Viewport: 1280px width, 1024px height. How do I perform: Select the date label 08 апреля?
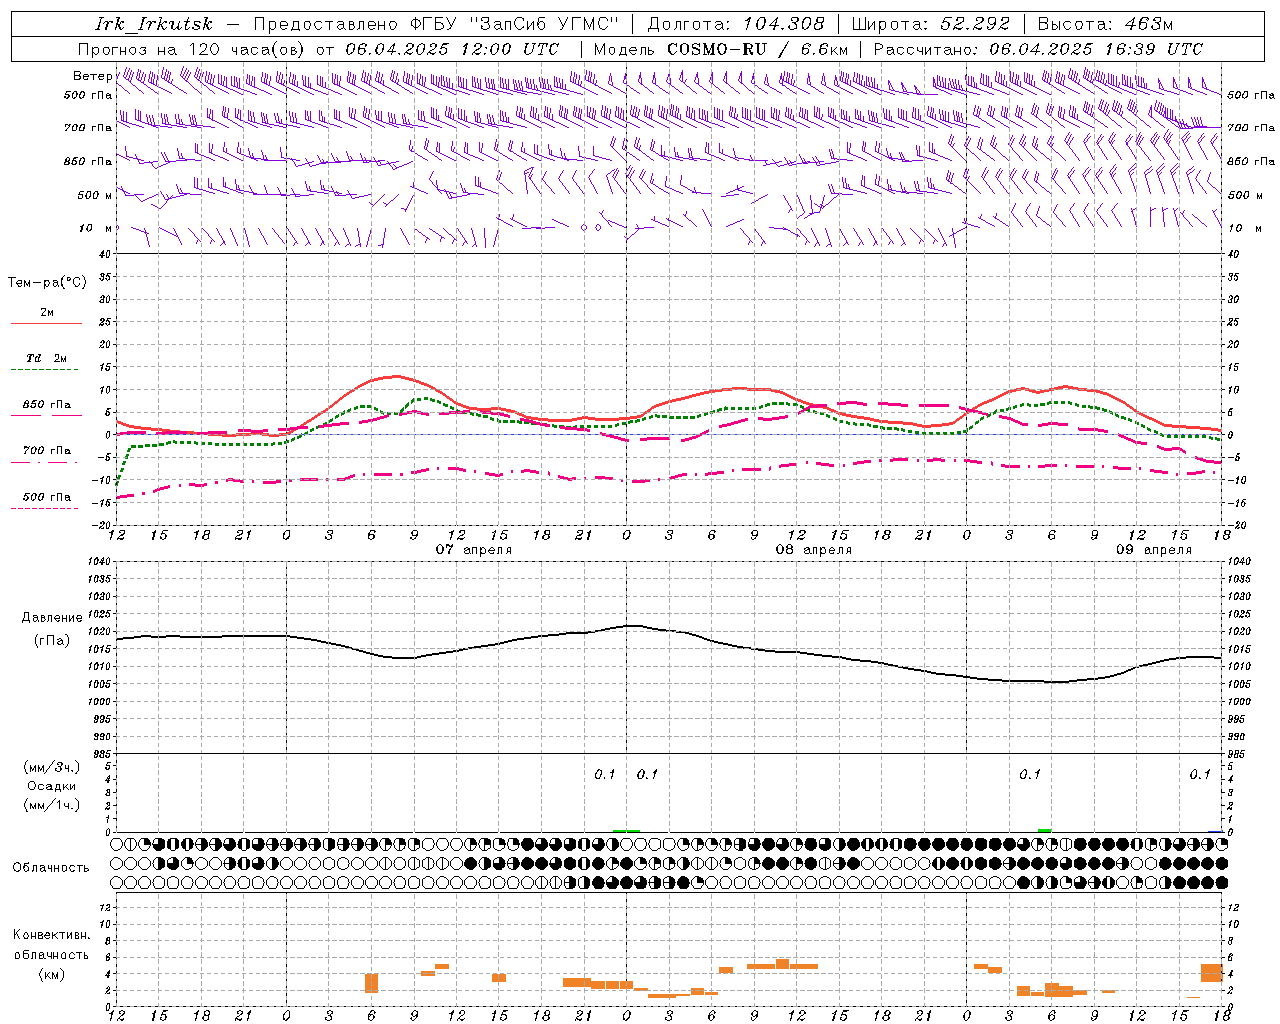coord(814,550)
